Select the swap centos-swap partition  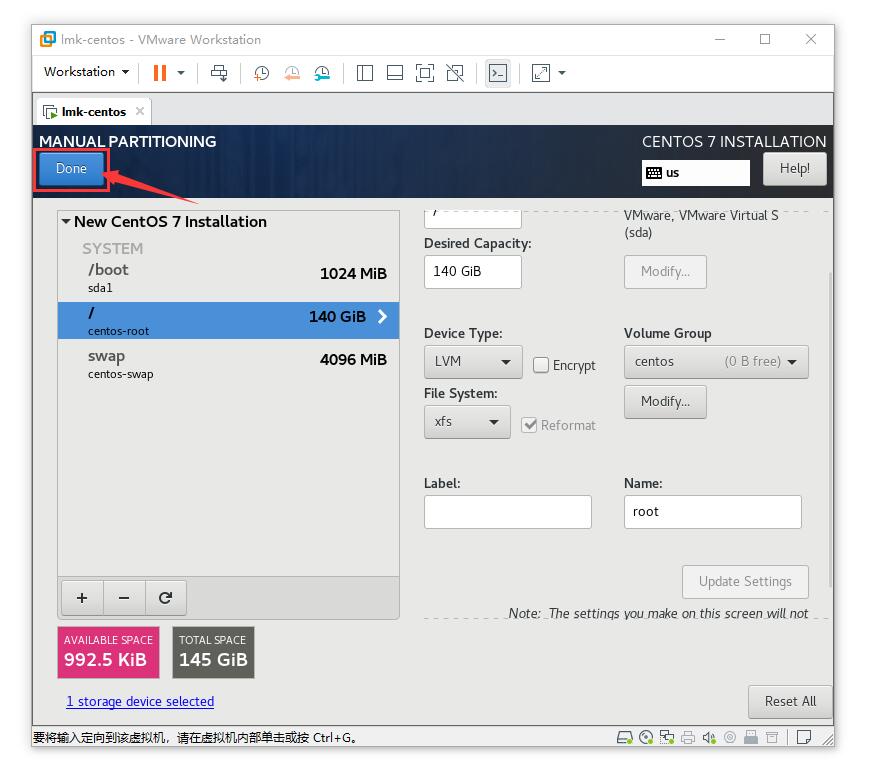click(228, 364)
